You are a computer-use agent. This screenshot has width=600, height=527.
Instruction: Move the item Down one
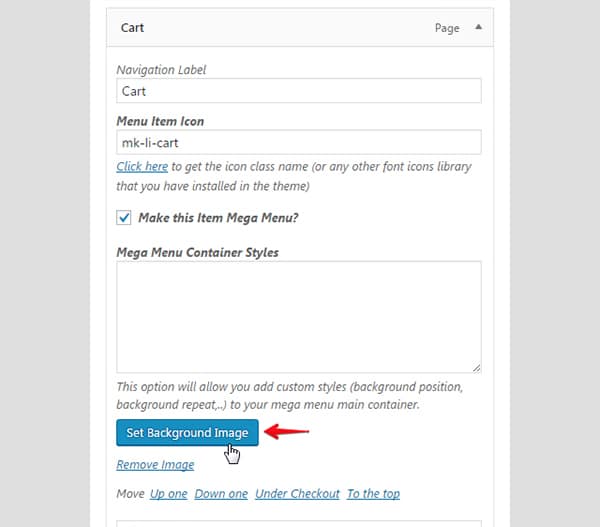tap(221, 494)
